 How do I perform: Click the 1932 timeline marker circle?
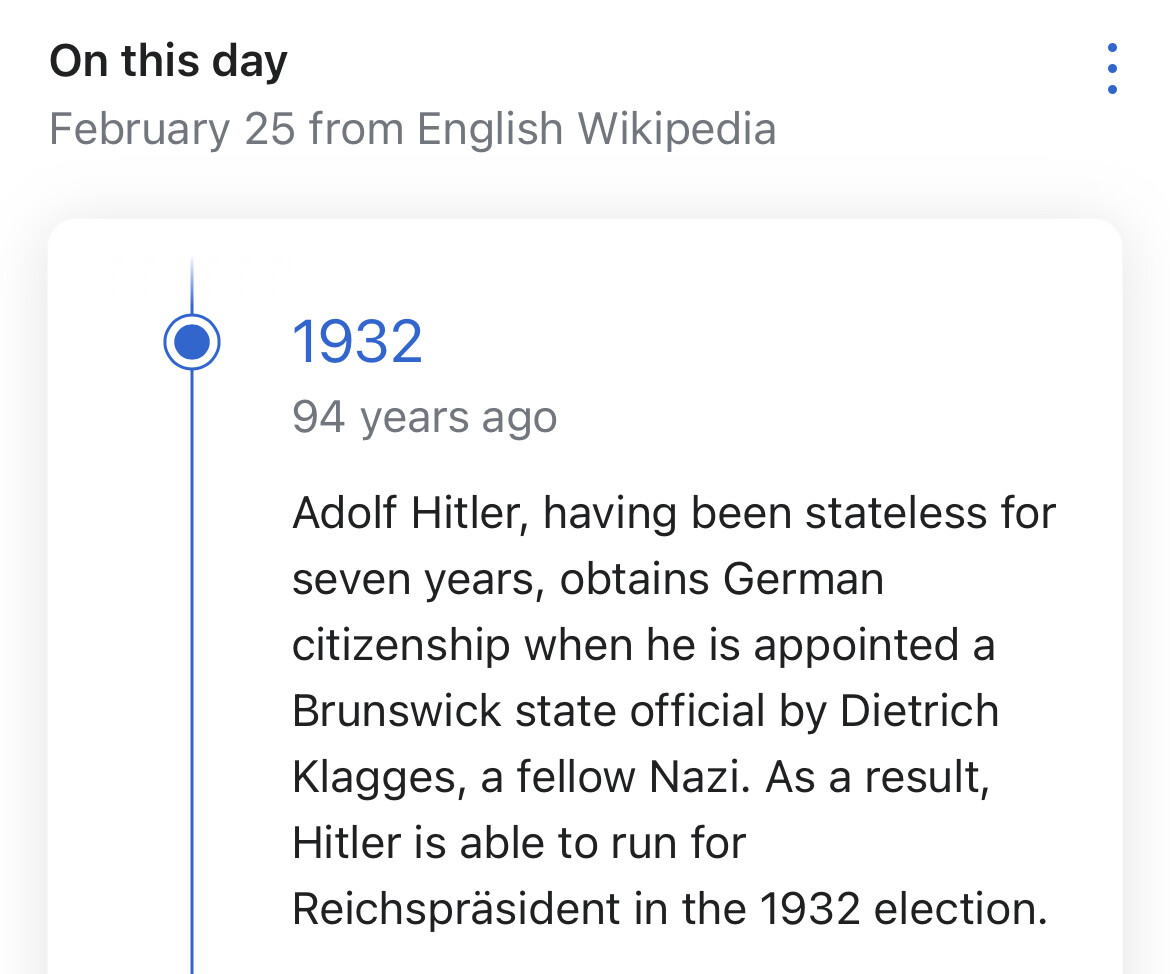[x=191, y=342]
